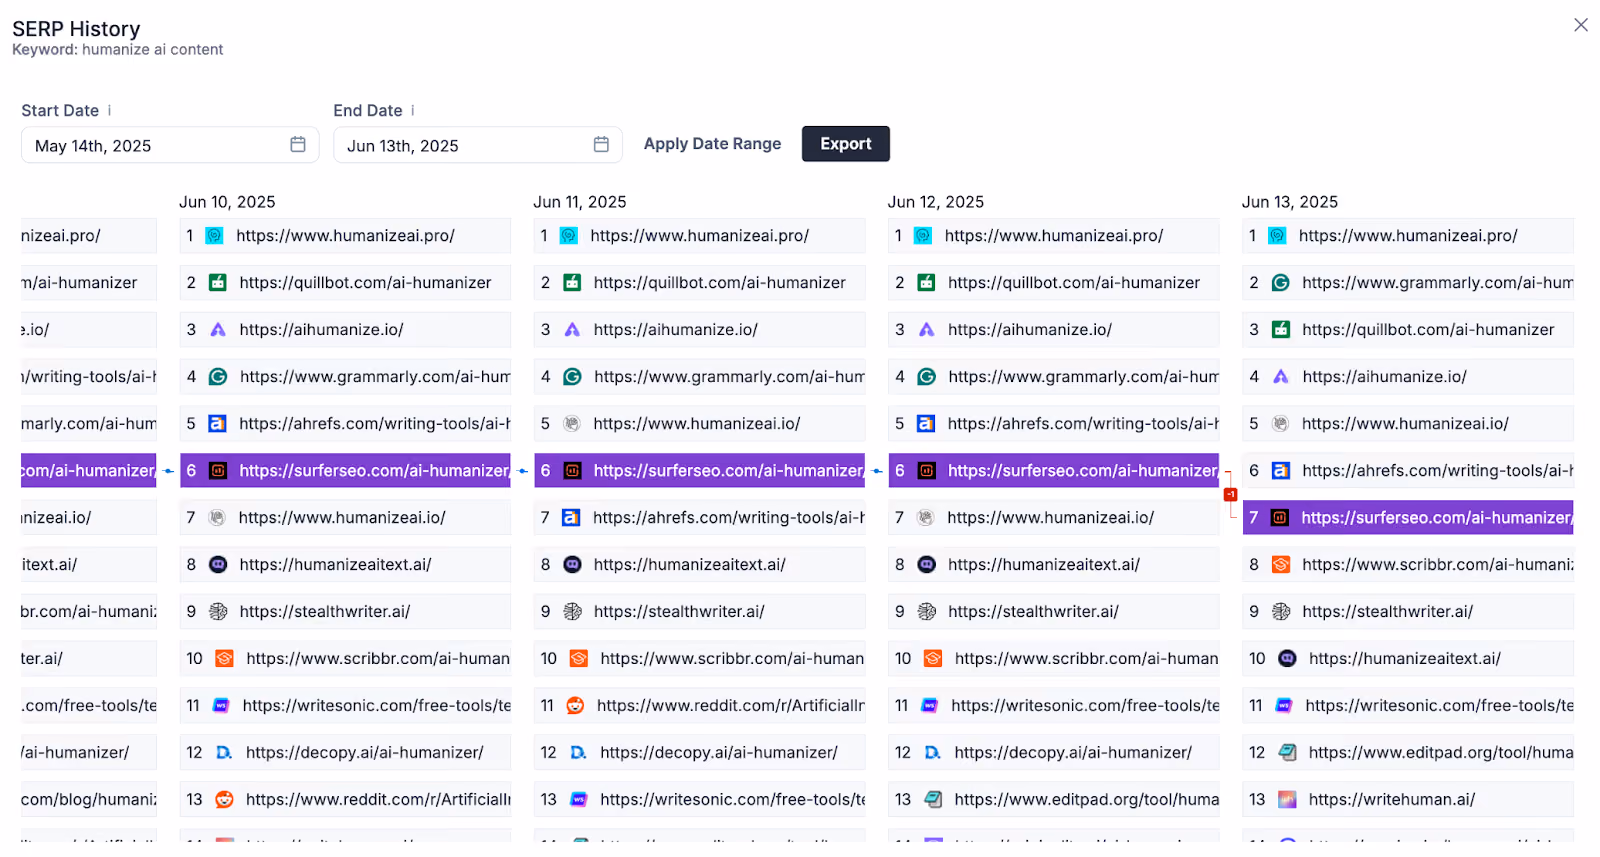1600x857 pixels.
Task: Click the Jun 12, 2025 column header
Action: coord(936,202)
